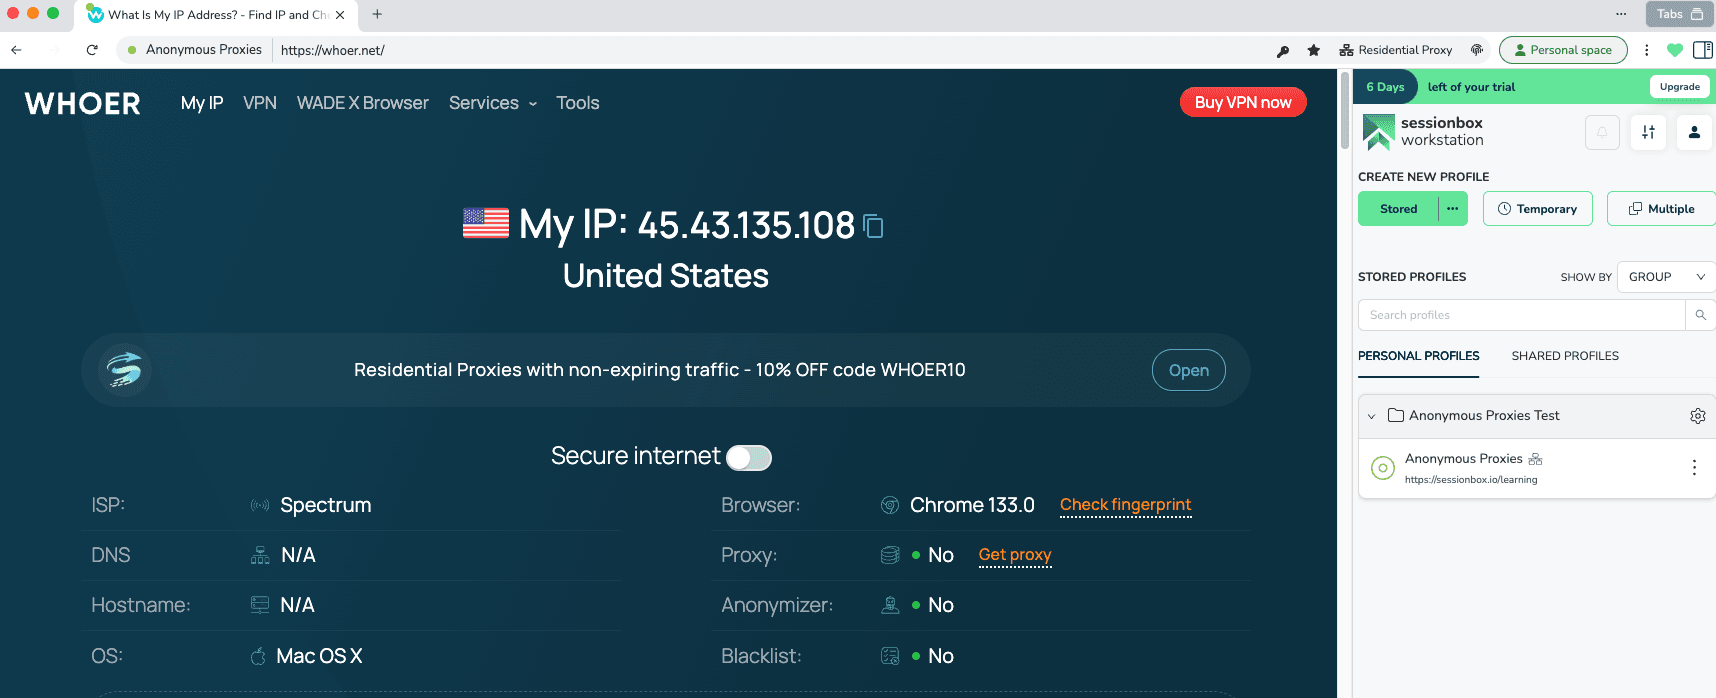
Task: Open the Residential Proxy indicator
Action: tap(1396, 50)
